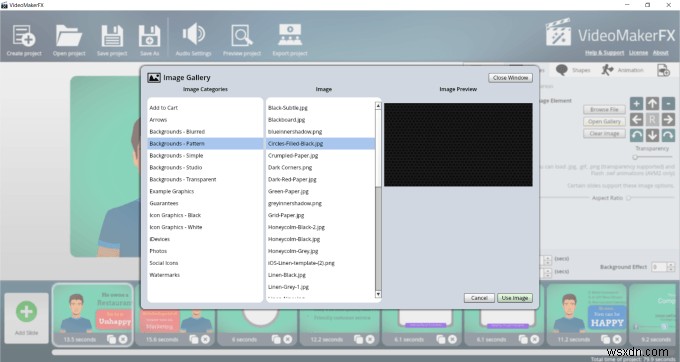
Task: Open Audio Settings speaker icon
Action: point(193,34)
